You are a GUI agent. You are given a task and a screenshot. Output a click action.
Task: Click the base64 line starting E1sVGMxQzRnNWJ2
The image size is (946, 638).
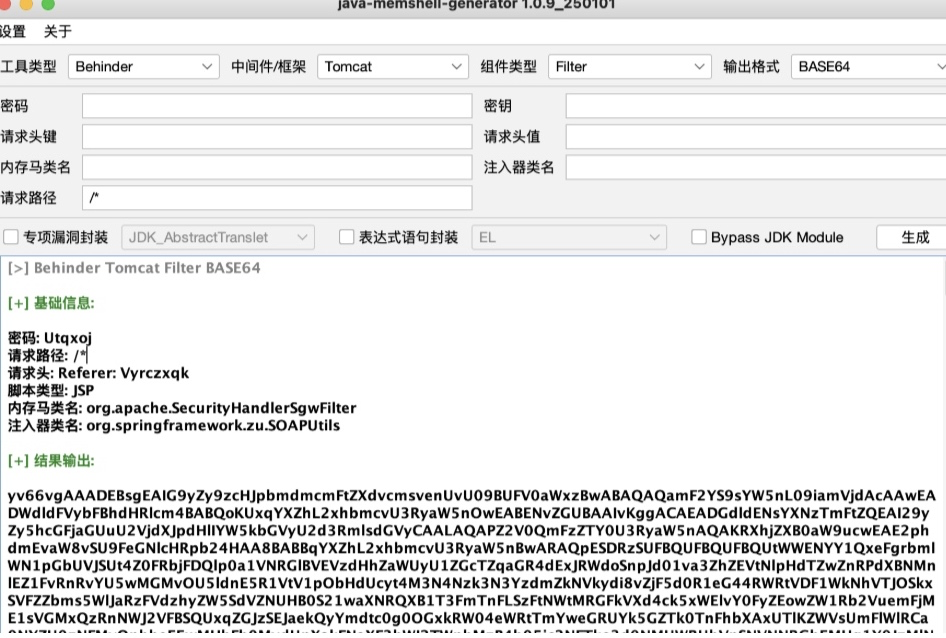coord(468,618)
